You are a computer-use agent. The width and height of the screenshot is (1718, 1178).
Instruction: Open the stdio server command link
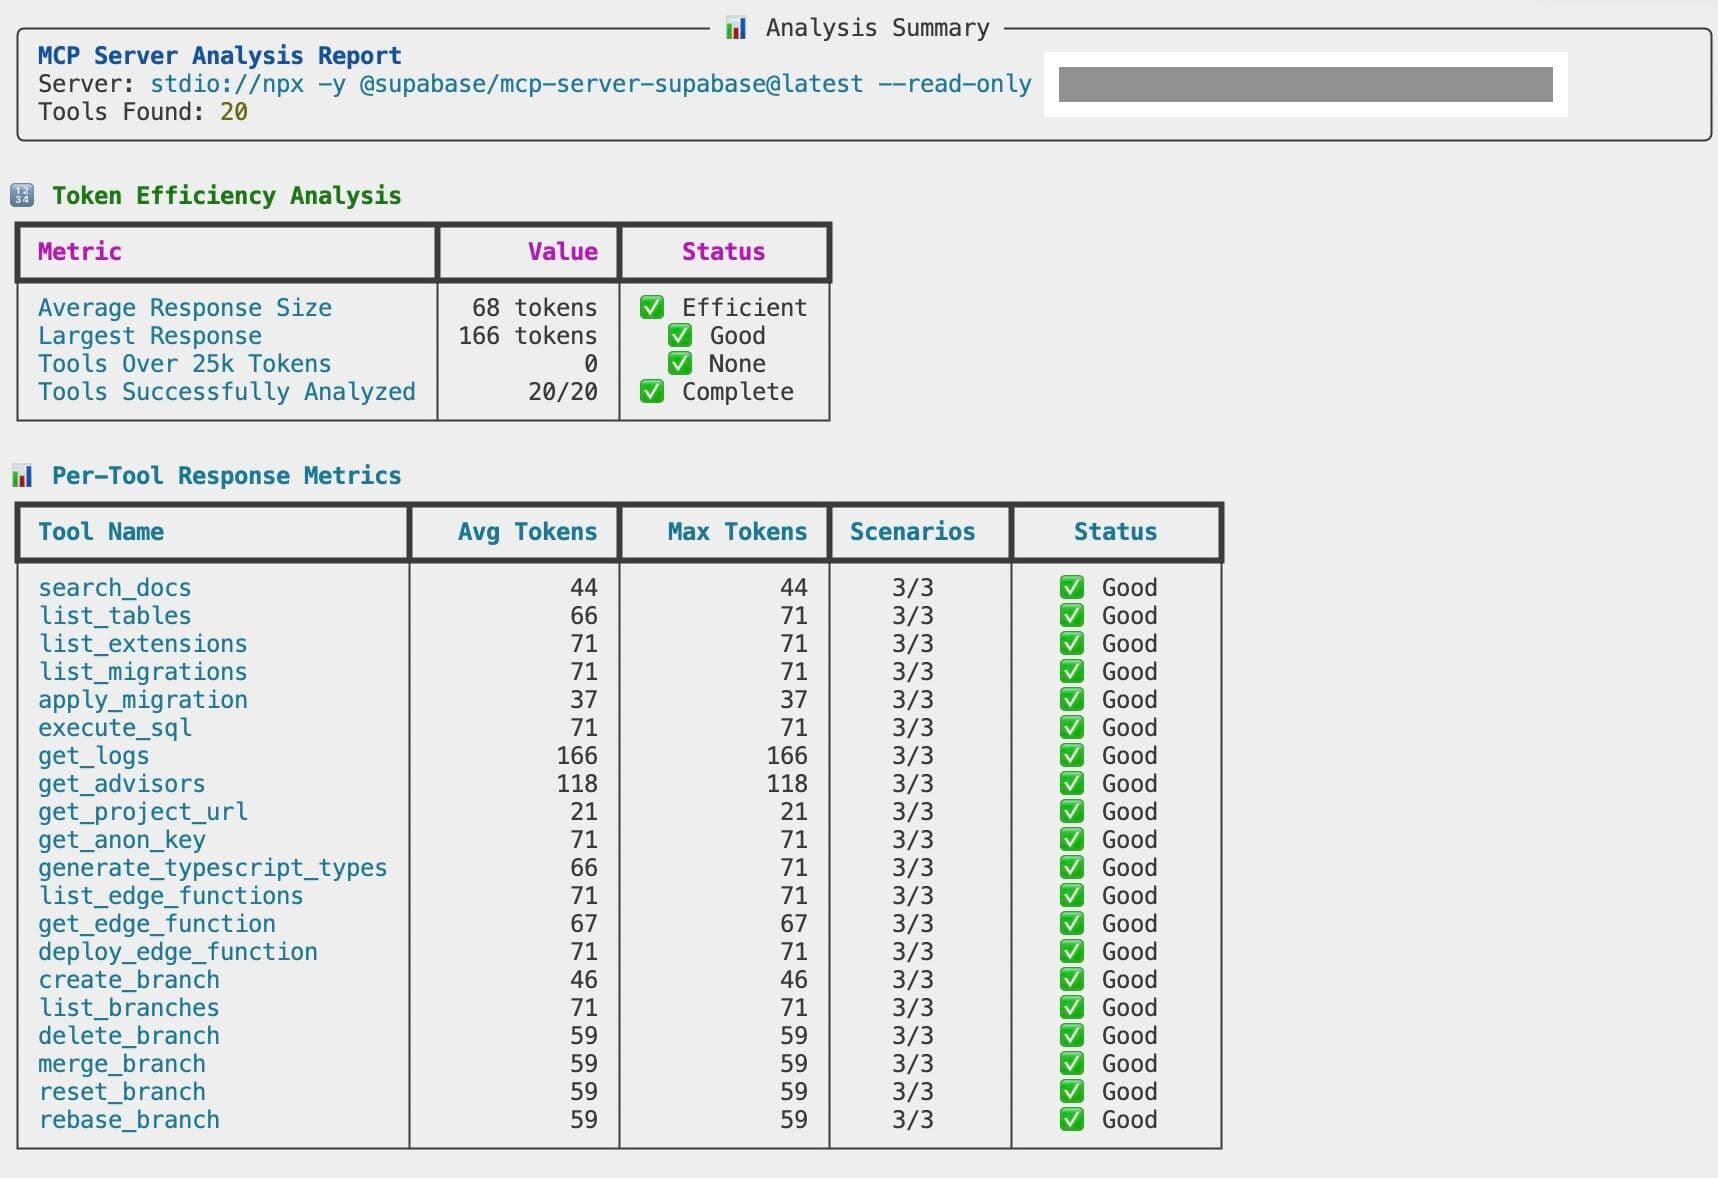click(592, 84)
